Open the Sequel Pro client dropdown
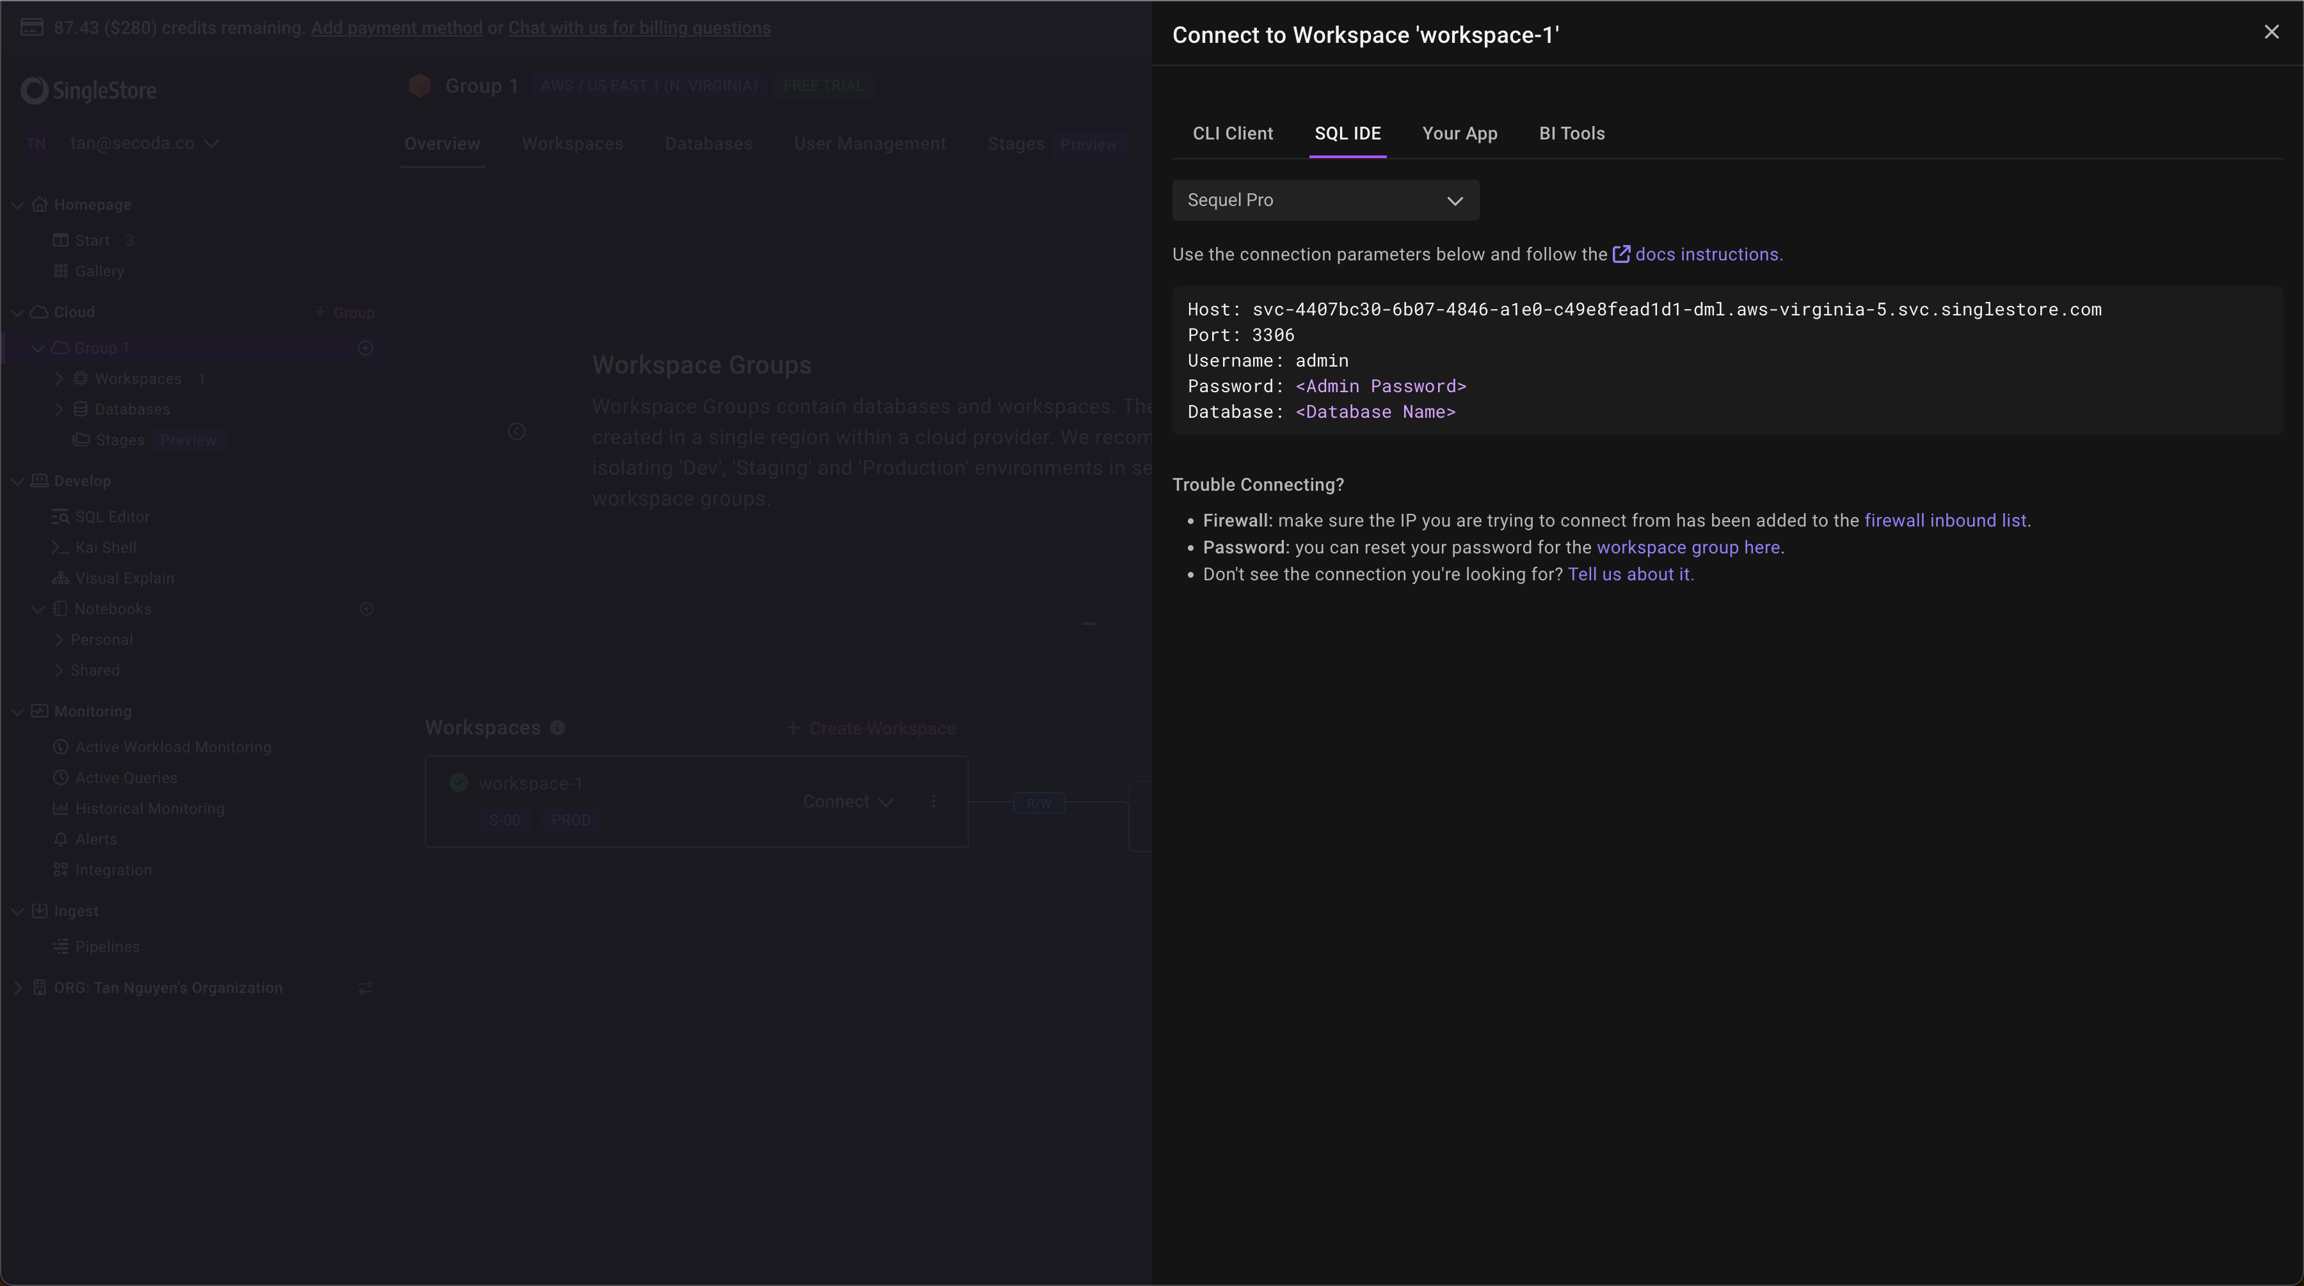This screenshot has height=1286, width=2304. [1325, 200]
